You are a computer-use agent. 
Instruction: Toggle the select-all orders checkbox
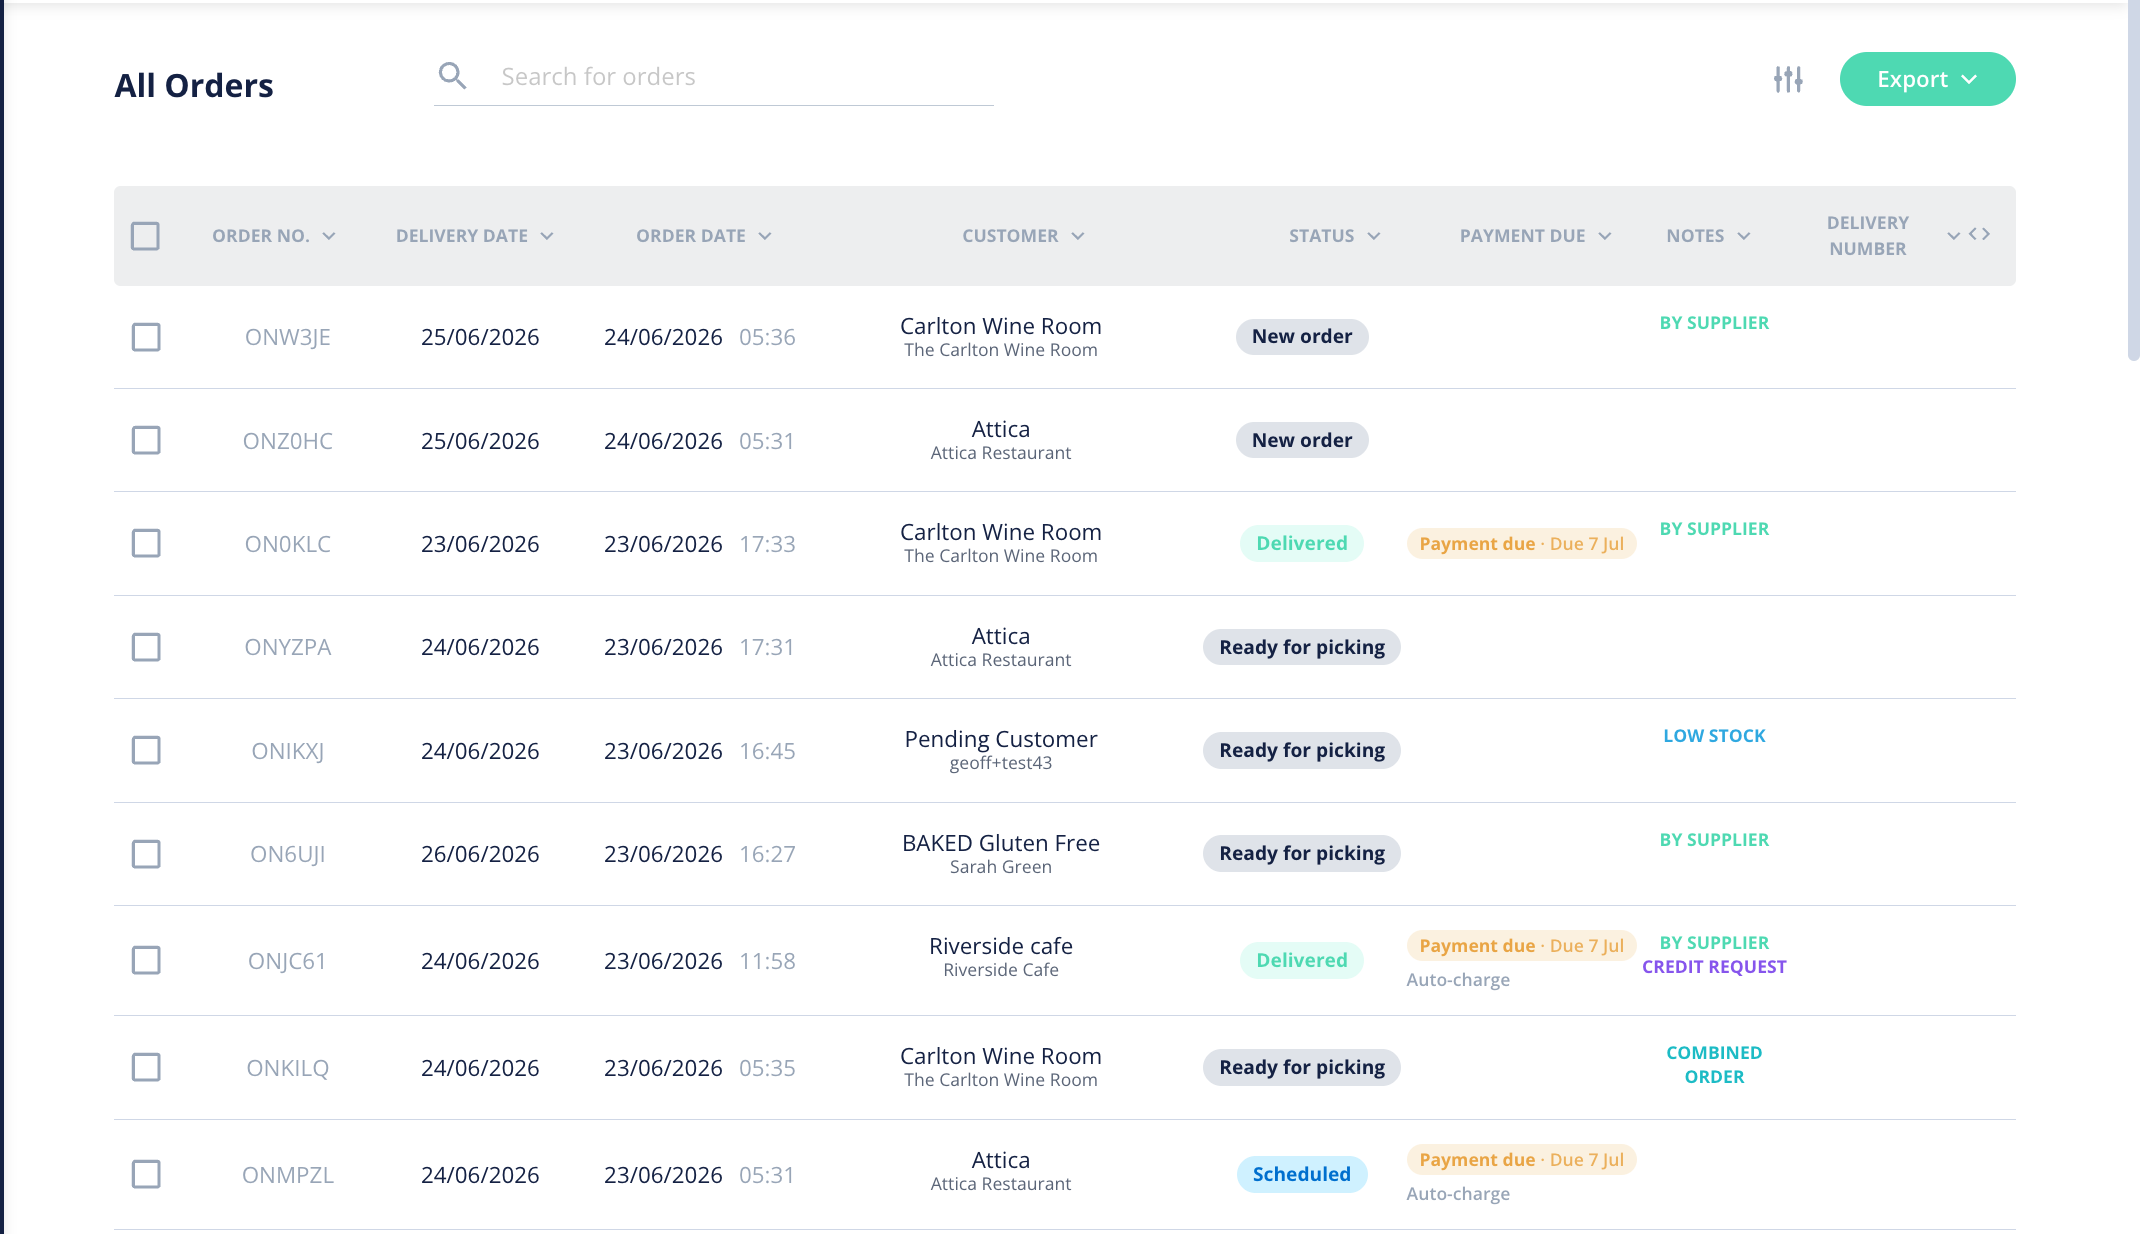145,236
